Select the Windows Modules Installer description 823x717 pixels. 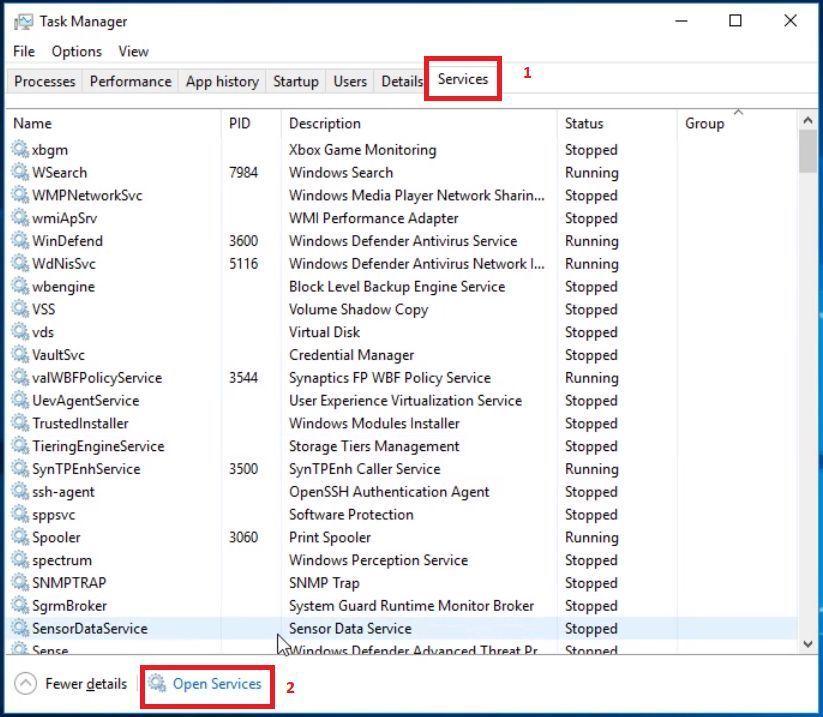[x=374, y=423]
